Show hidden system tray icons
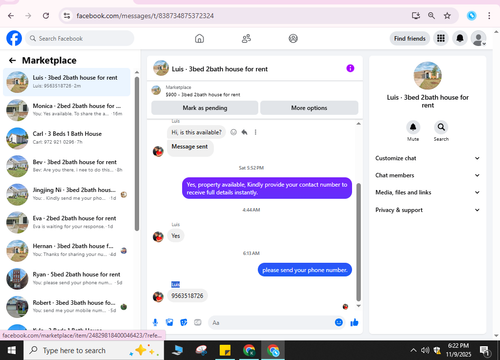 (x=413, y=350)
